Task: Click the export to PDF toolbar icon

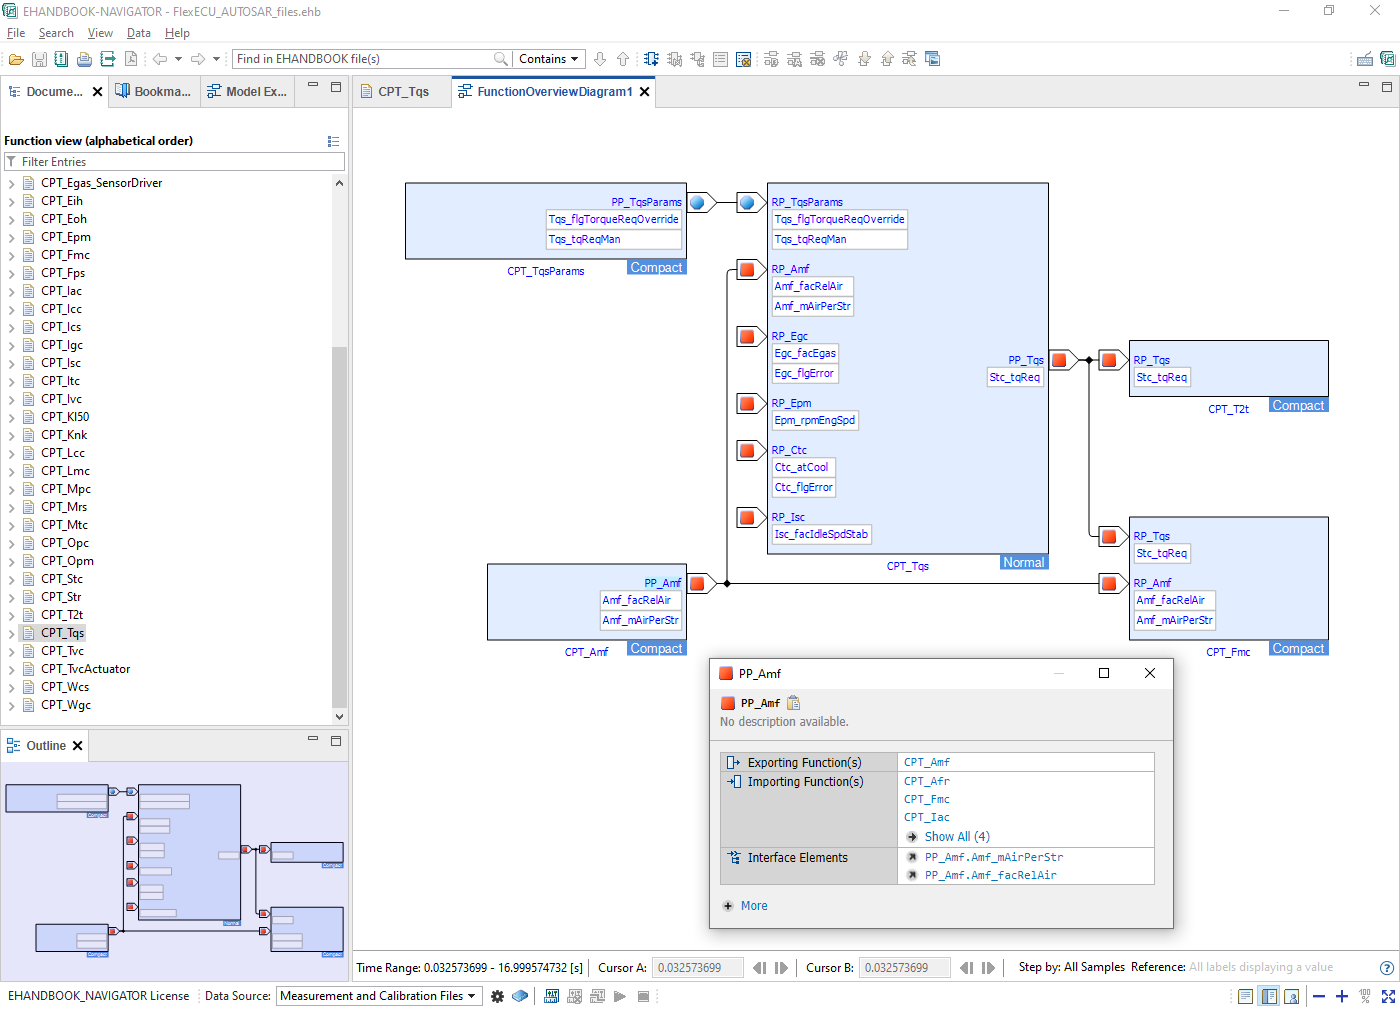Action: point(130,59)
